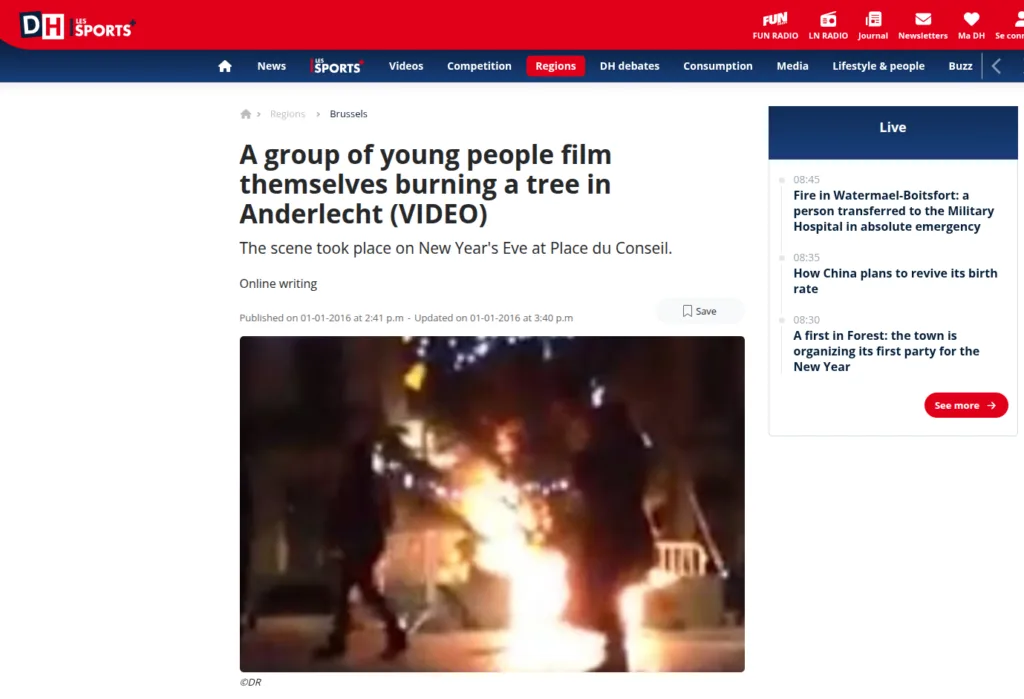Open the Videos menu item
This screenshot has height=699, width=1024.
pyautogui.click(x=406, y=66)
